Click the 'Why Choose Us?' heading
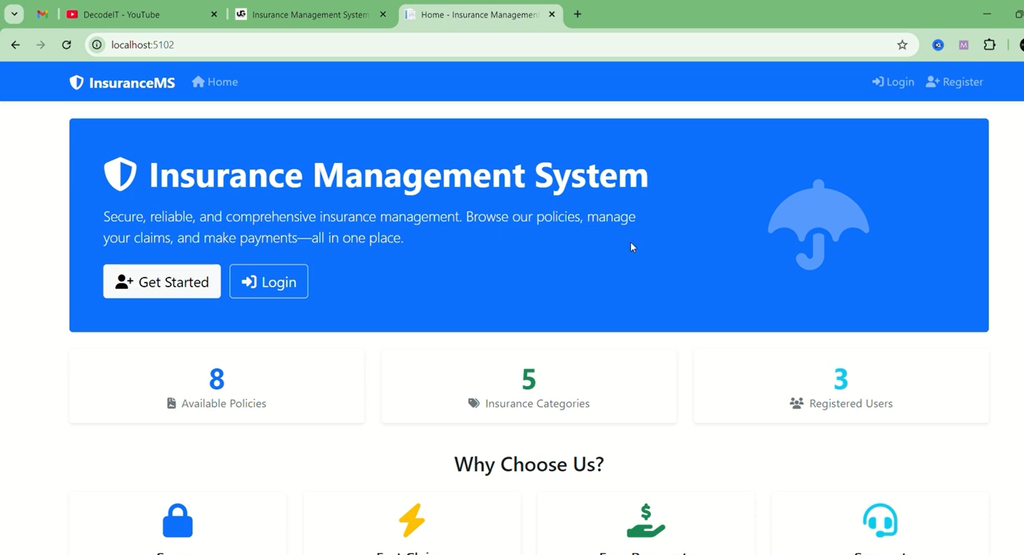This screenshot has height=555, width=1024. click(529, 464)
